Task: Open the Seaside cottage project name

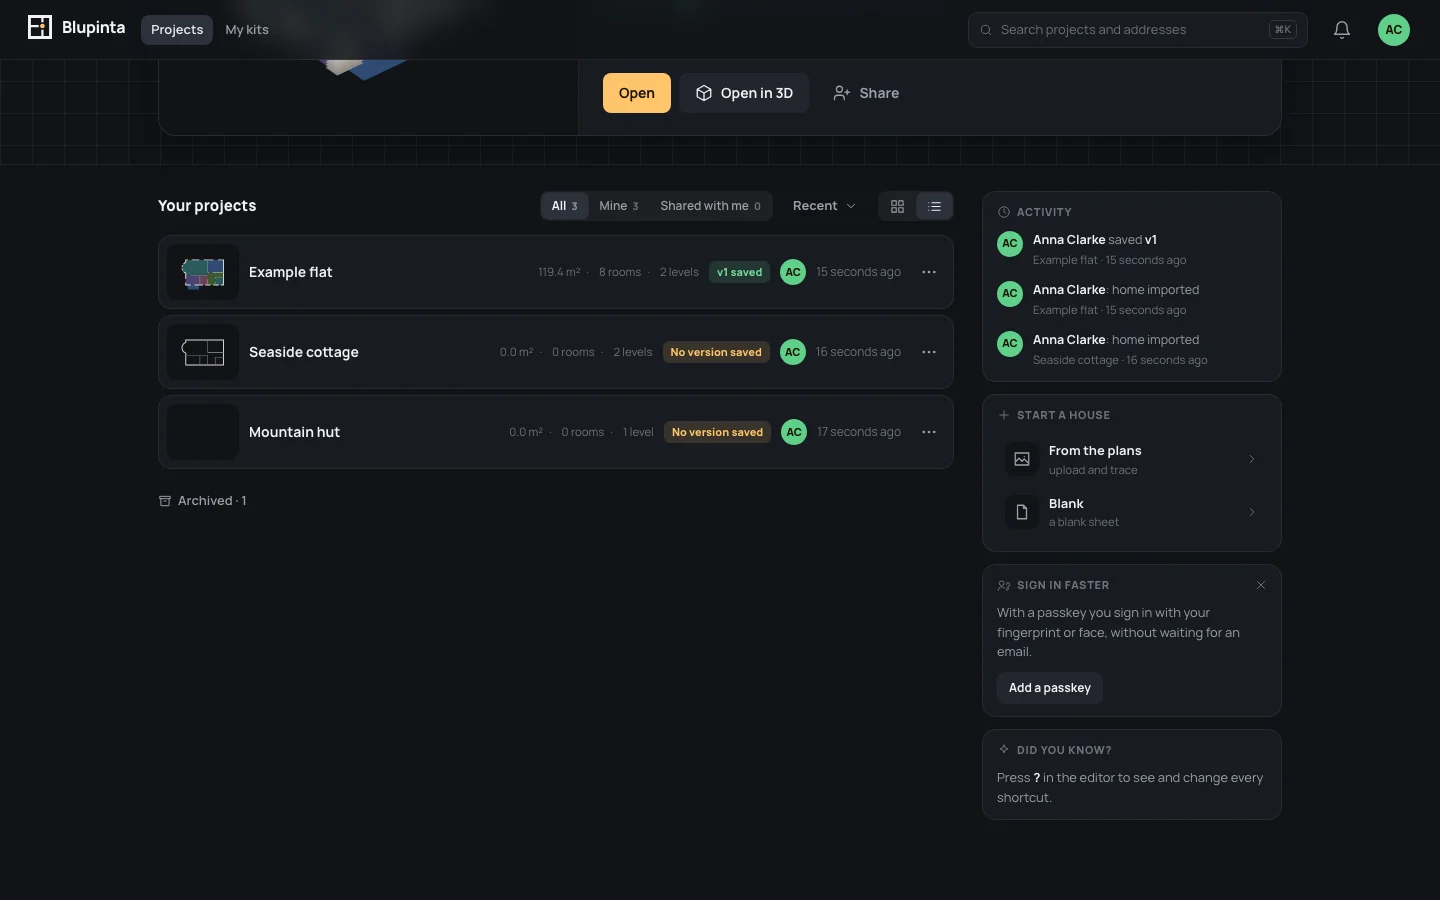Action: pyautogui.click(x=304, y=352)
